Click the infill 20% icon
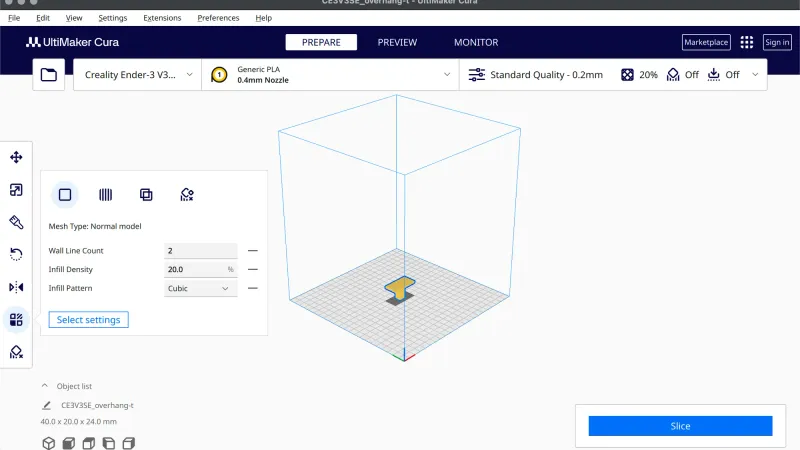The height and width of the screenshot is (450, 800). tap(627, 75)
